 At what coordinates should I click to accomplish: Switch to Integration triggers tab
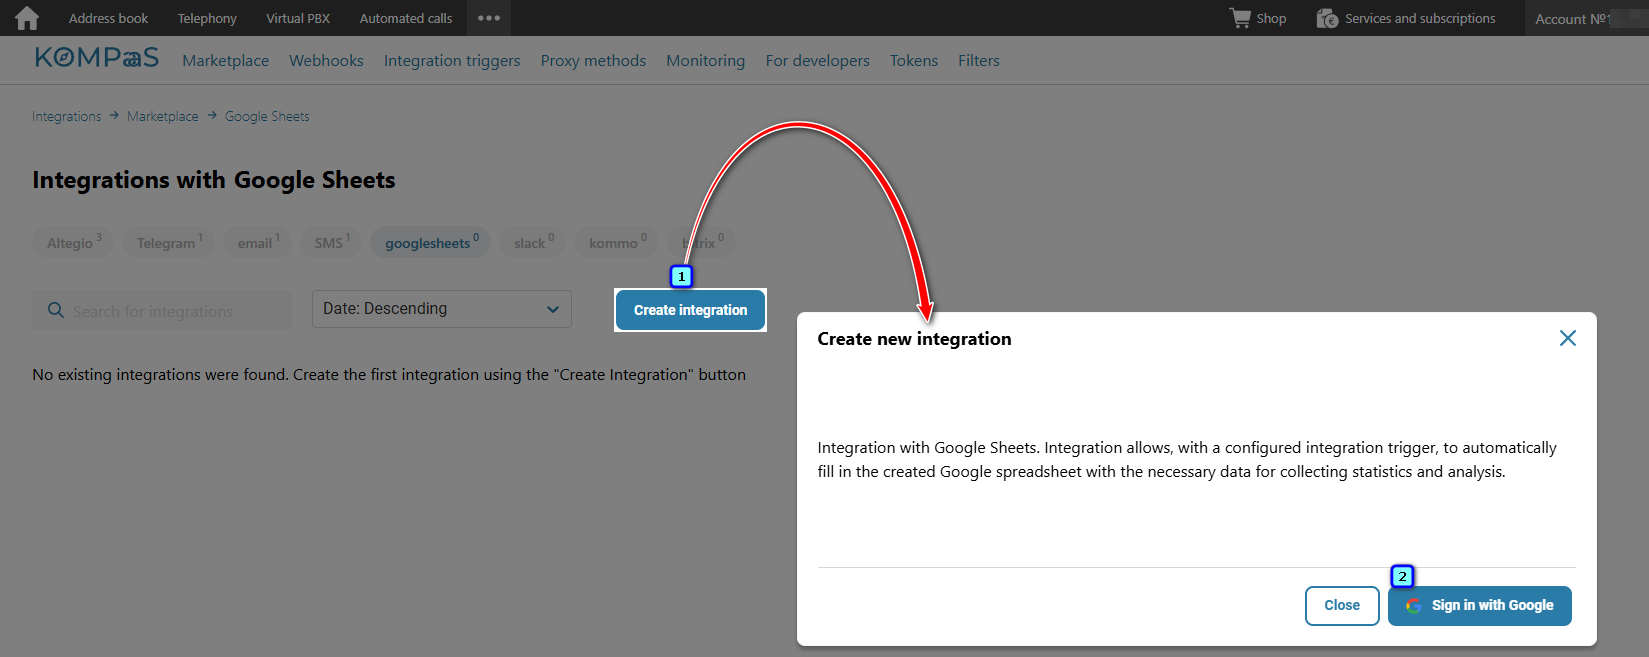(x=452, y=60)
